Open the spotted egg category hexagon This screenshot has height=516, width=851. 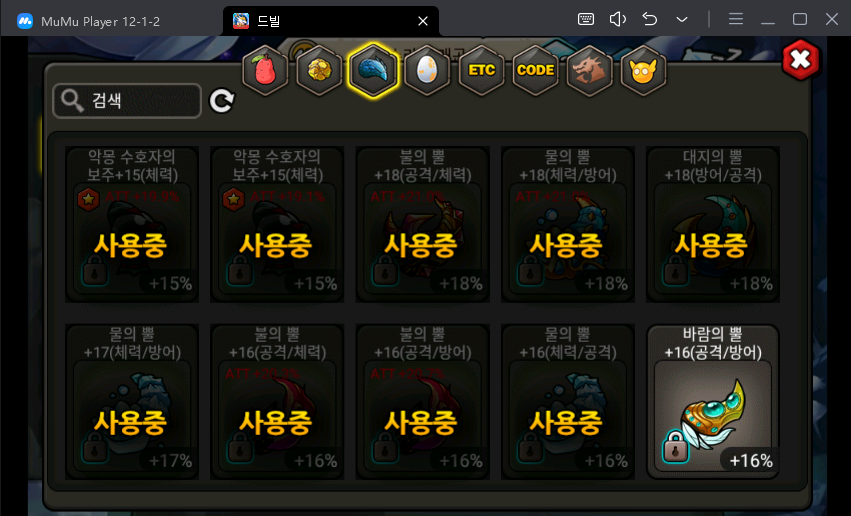427,71
